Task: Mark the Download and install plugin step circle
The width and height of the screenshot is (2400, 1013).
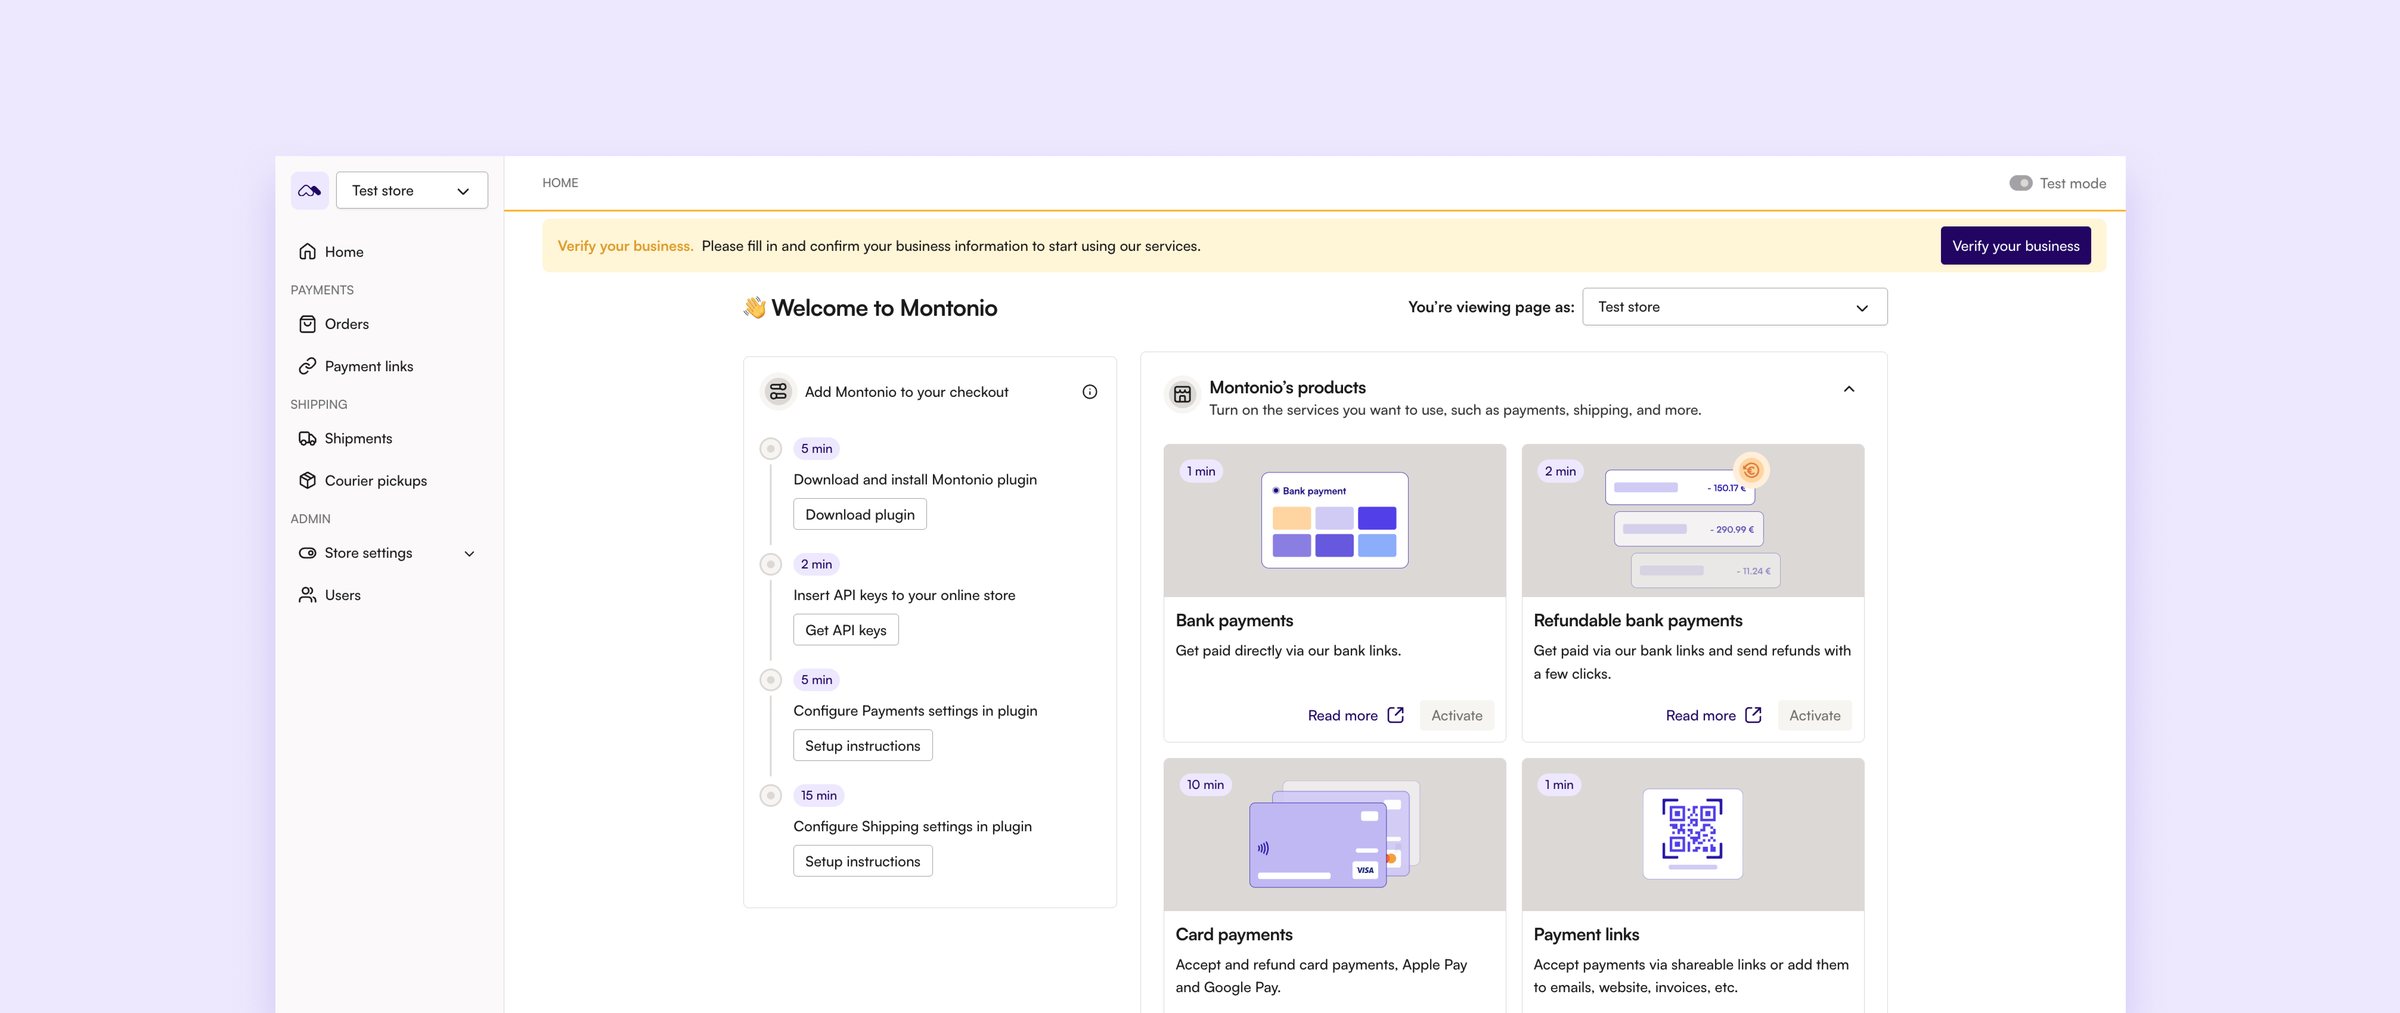Action: tap(770, 449)
